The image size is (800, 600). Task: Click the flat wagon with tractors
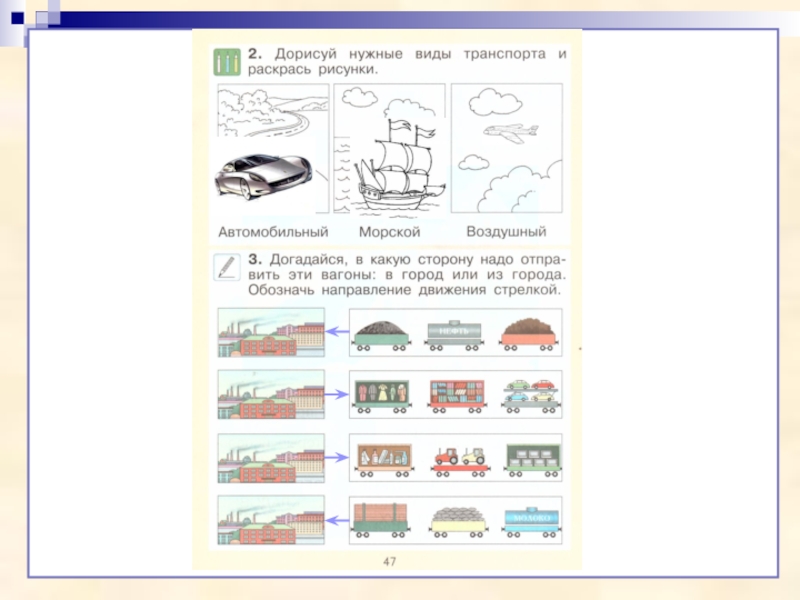pos(461,462)
